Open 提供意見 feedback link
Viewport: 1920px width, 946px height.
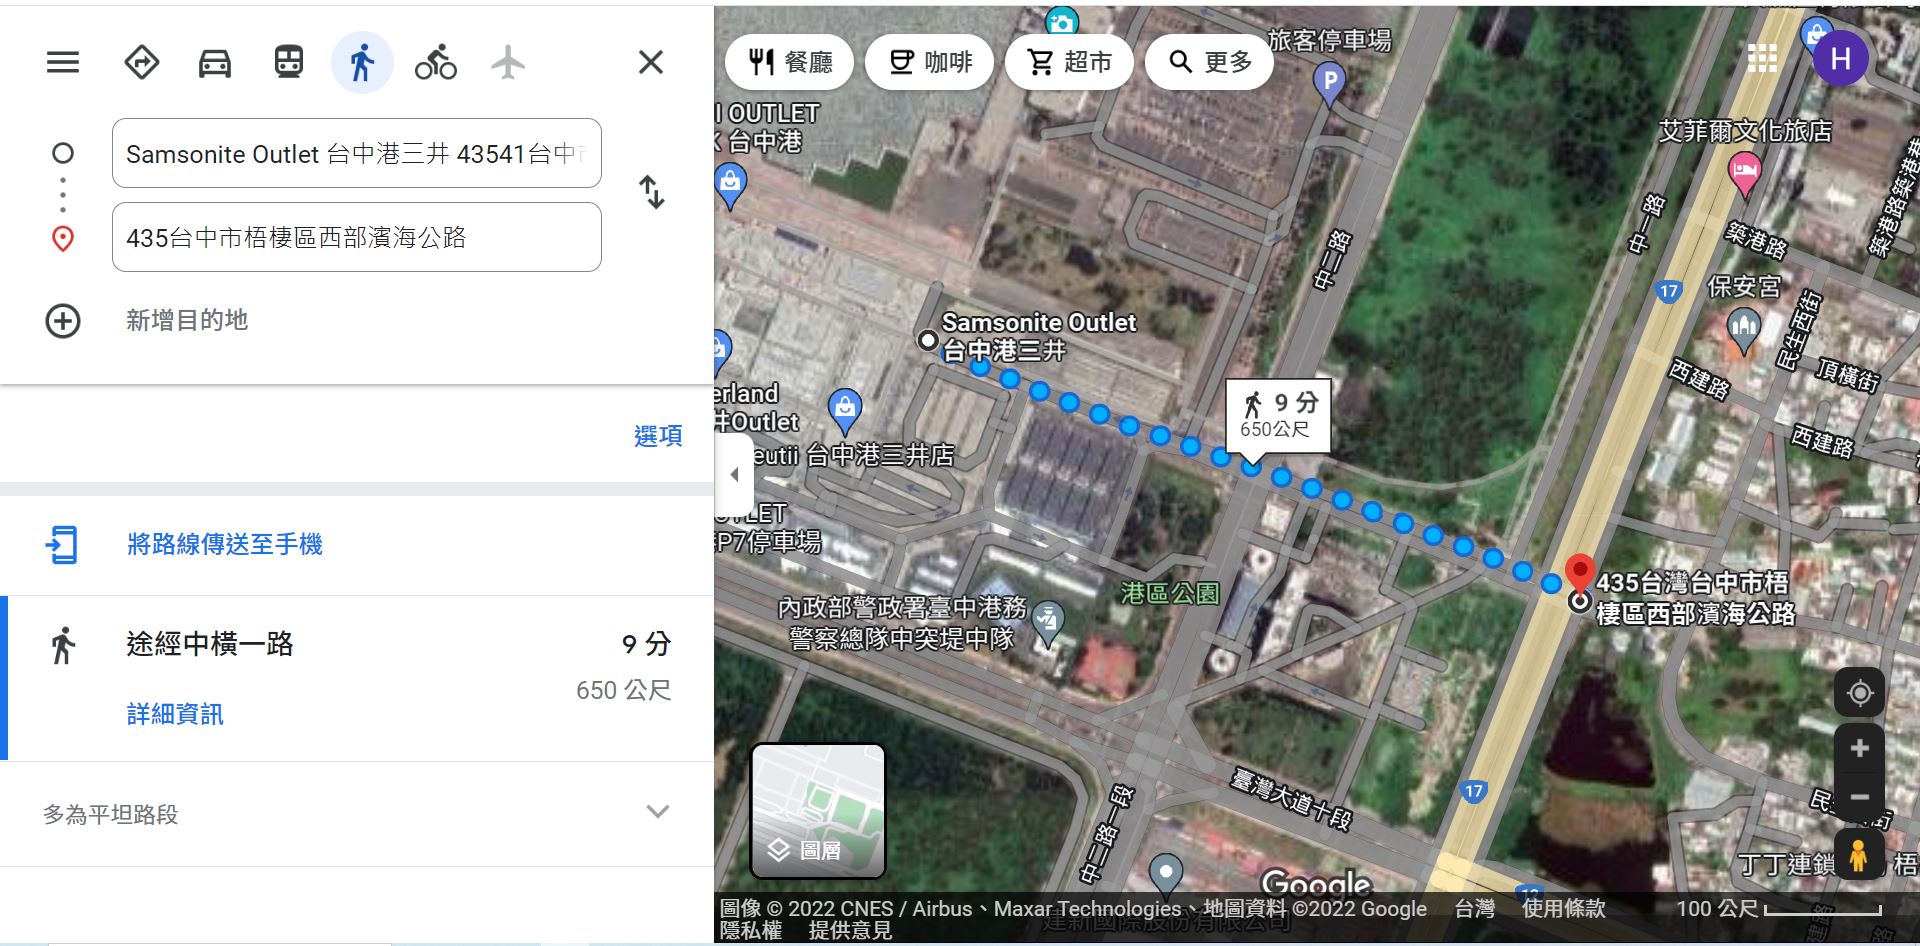point(849,930)
